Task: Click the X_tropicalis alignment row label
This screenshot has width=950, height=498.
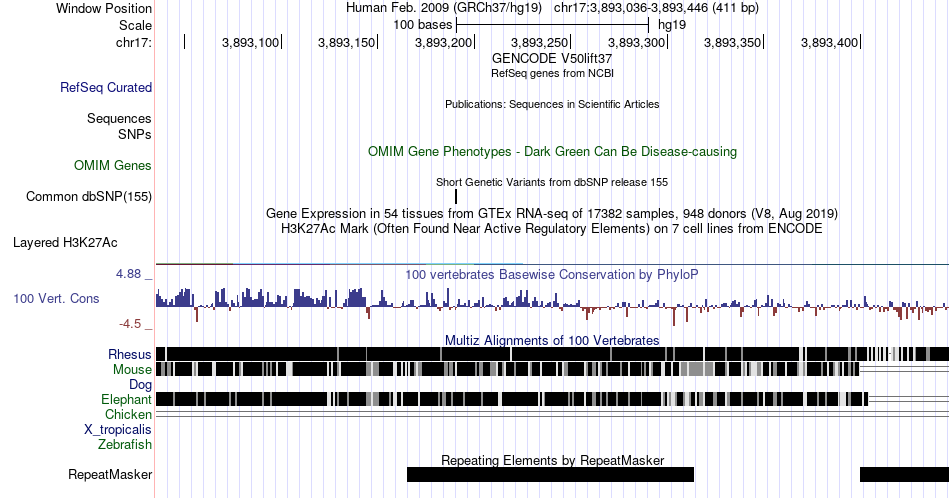Action: pos(118,430)
